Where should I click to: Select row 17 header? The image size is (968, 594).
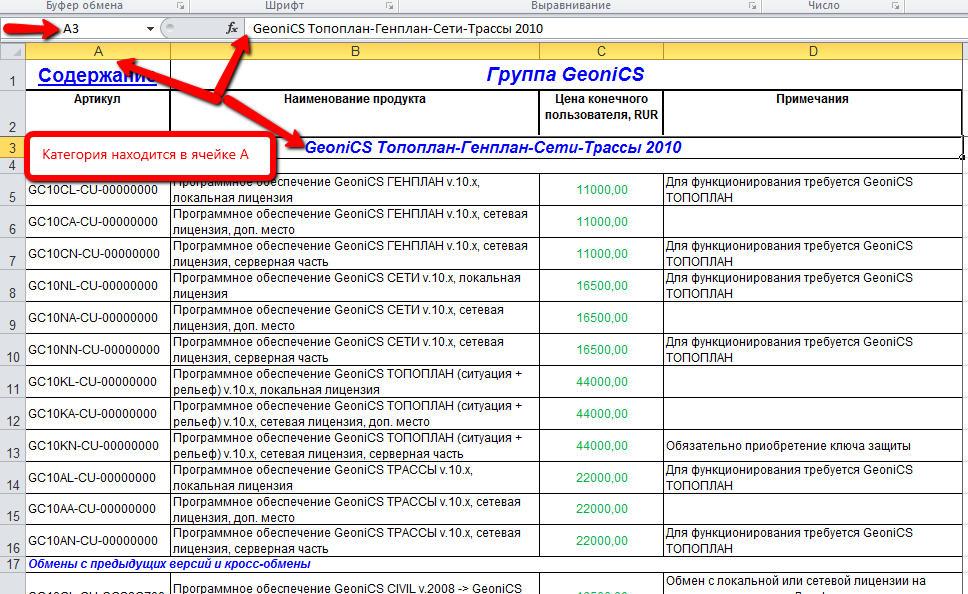pyautogui.click(x=13, y=564)
